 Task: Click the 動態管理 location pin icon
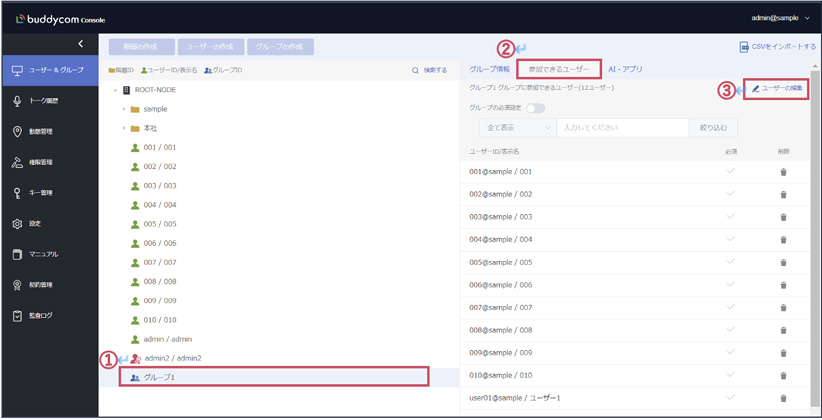coord(17,132)
